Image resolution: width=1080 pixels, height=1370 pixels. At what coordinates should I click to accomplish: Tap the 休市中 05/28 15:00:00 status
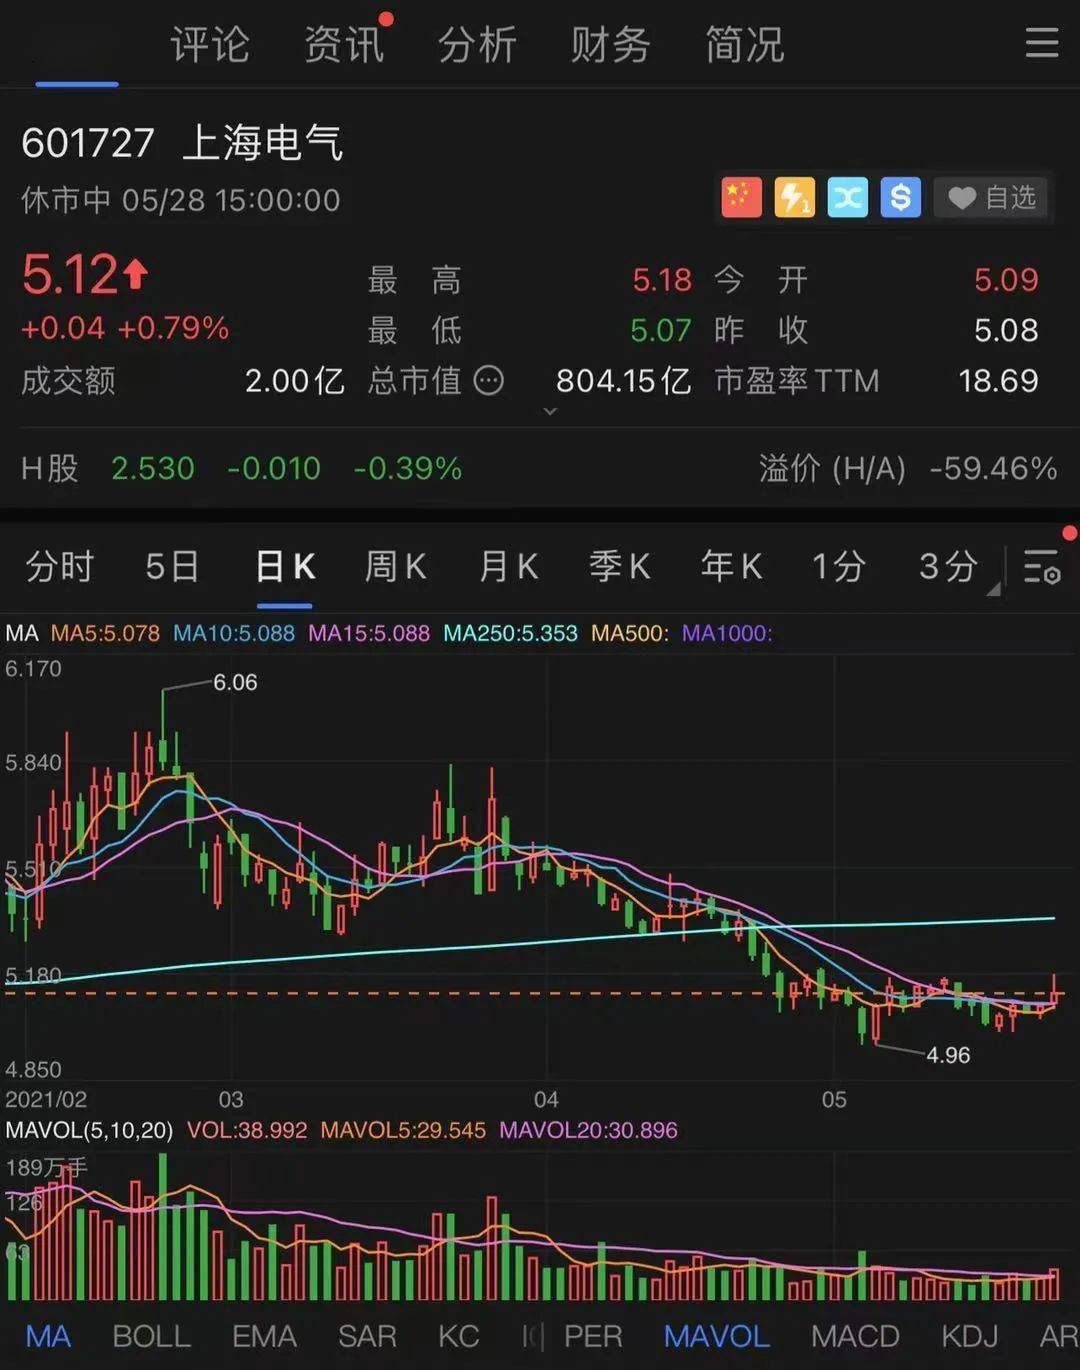(x=181, y=200)
